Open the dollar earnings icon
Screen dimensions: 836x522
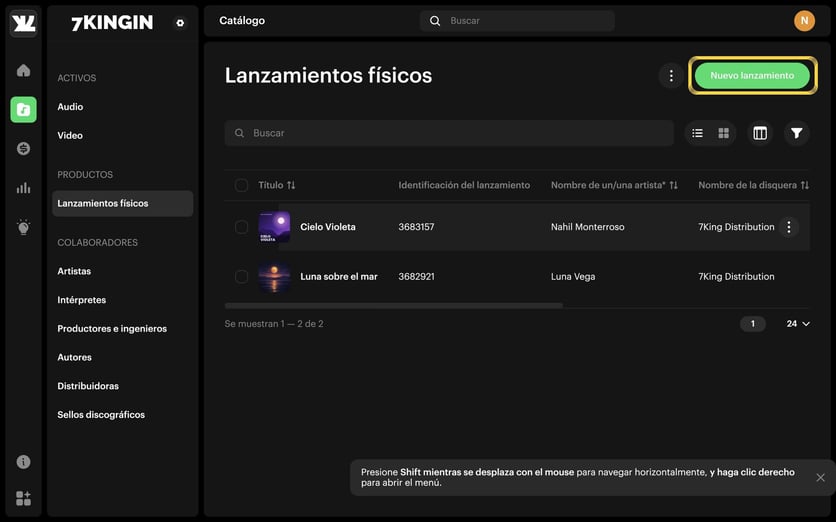[23, 149]
